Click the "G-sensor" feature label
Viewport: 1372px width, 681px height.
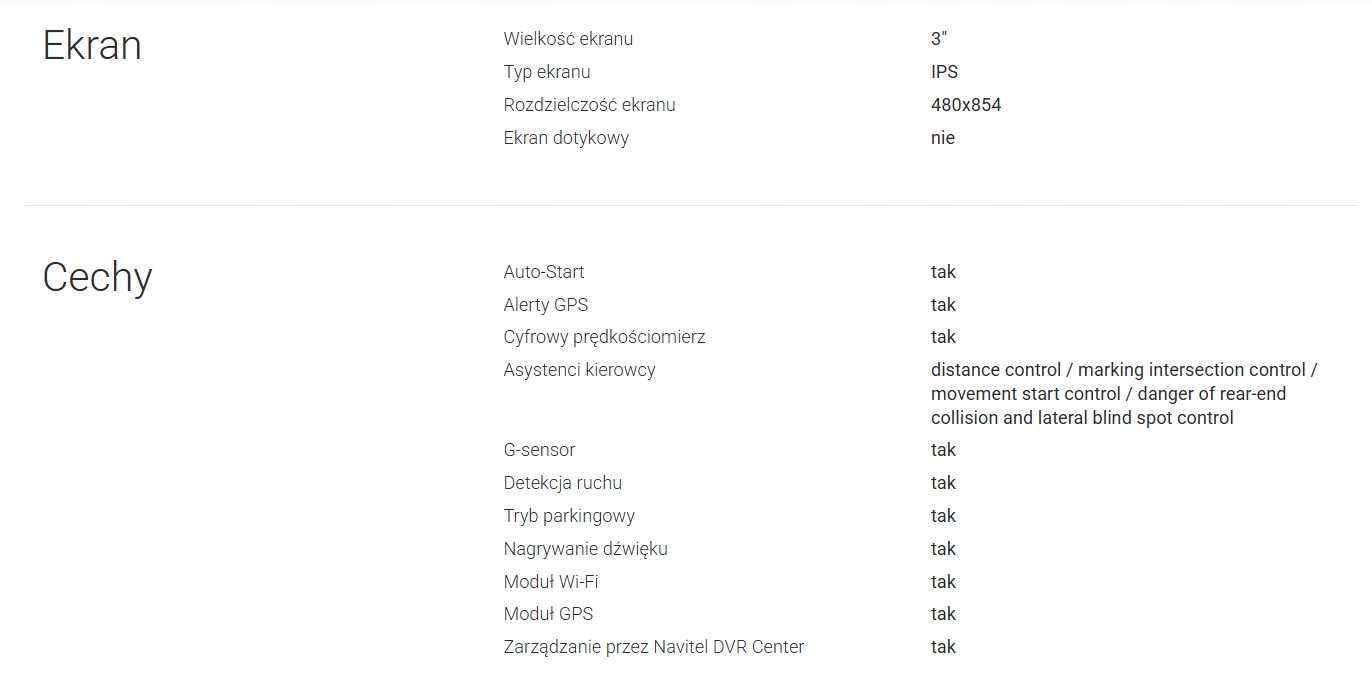[x=539, y=450]
